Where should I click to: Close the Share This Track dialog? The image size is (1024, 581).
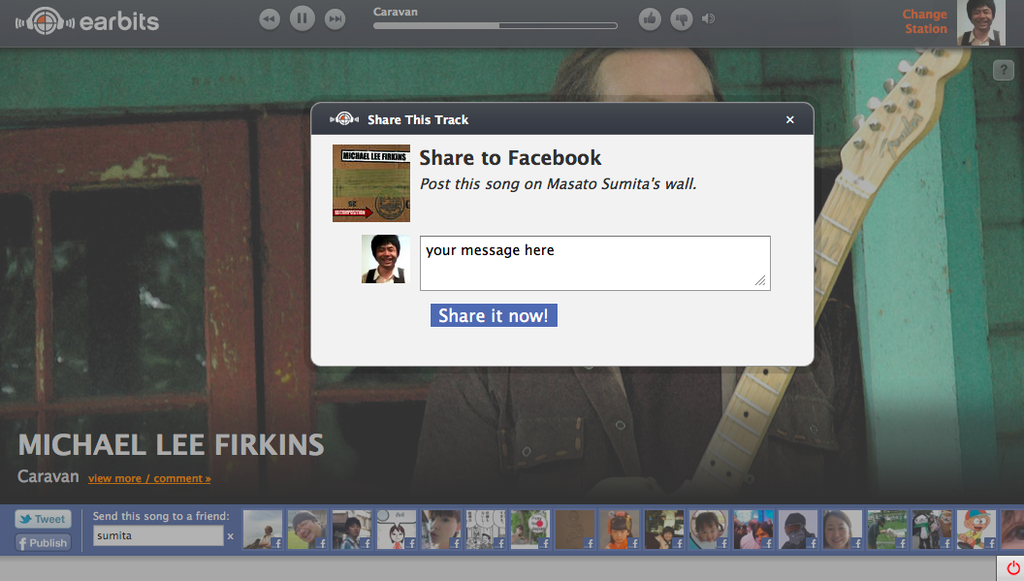790,119
